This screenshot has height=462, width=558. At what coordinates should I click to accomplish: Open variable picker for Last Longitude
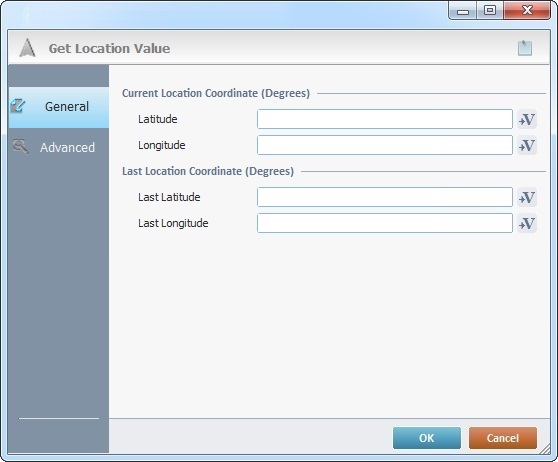(527, 223)
